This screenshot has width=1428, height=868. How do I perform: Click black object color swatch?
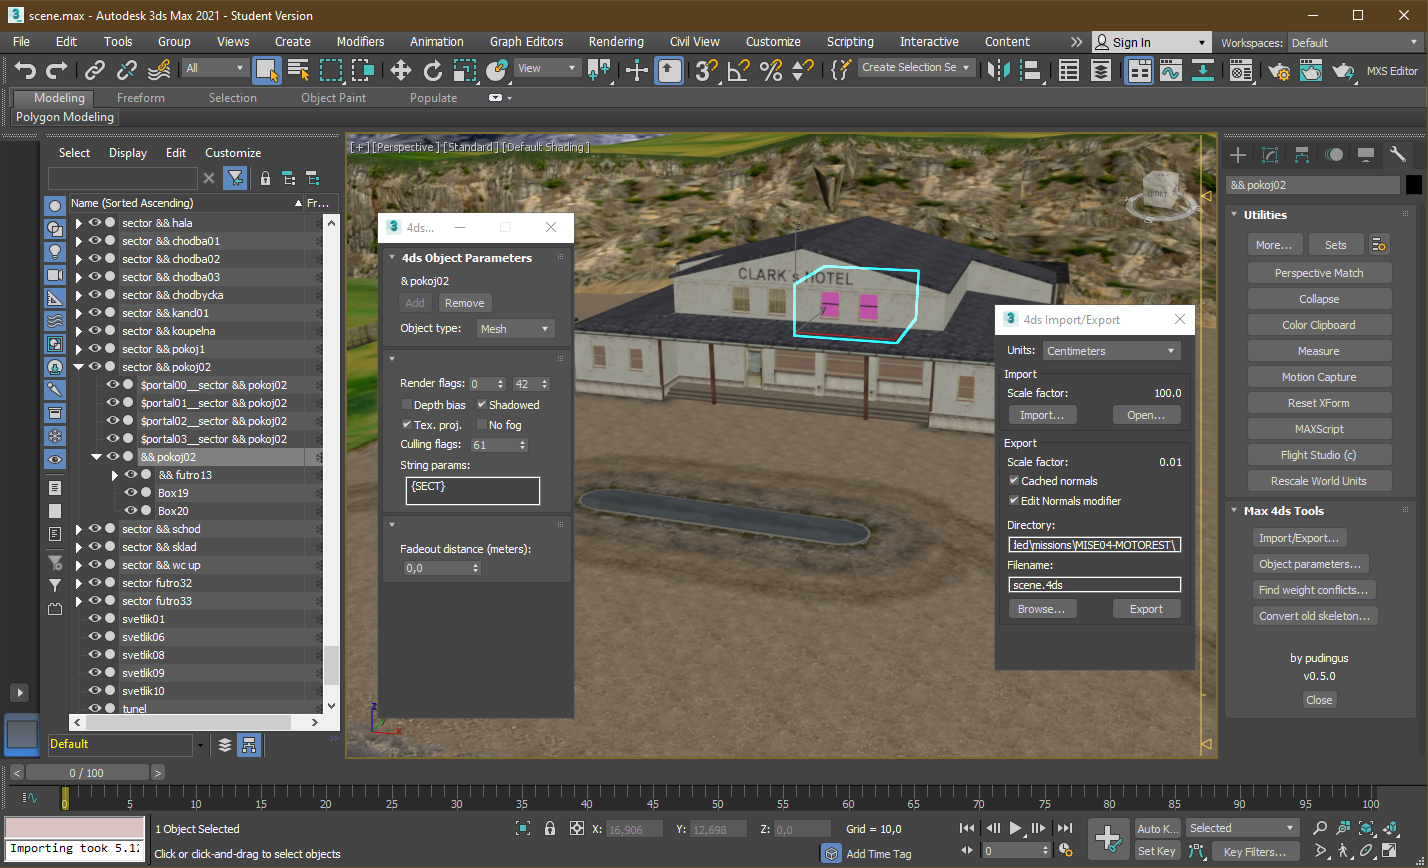pyautogui.click(x=1413, y=185)
